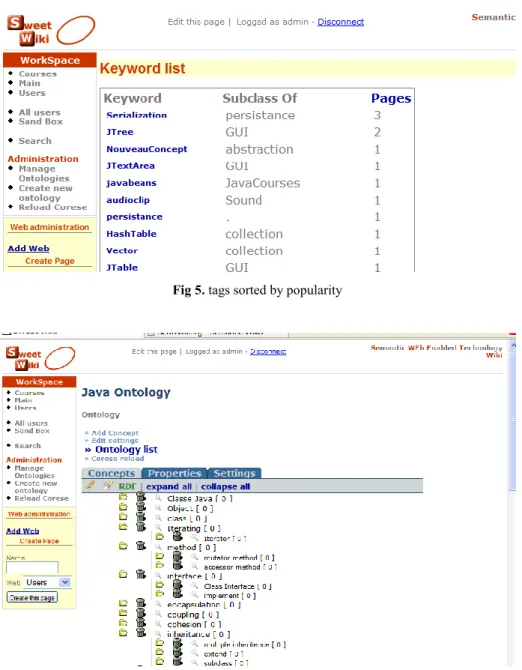
Task: Open the JTree keyword
Action: 120,132
